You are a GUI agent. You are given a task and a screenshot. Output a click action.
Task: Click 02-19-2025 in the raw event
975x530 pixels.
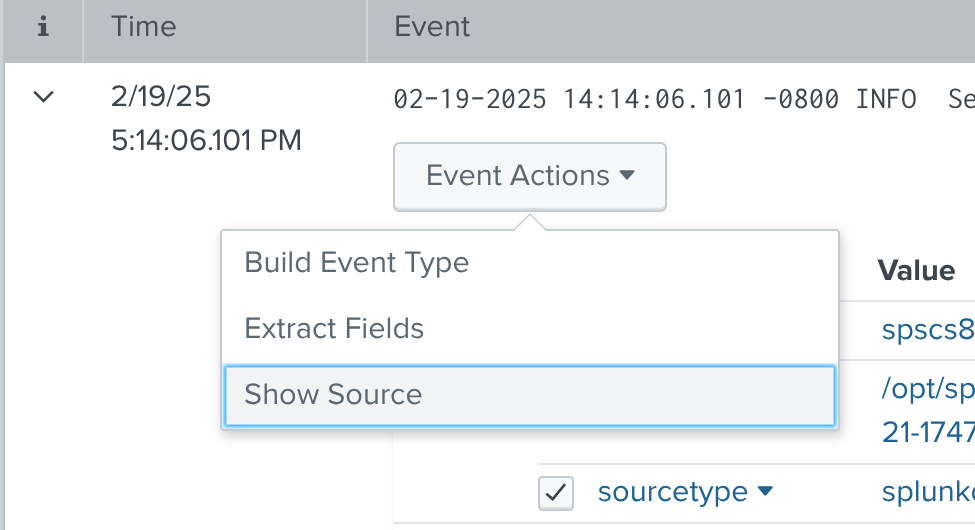[470, 99]
